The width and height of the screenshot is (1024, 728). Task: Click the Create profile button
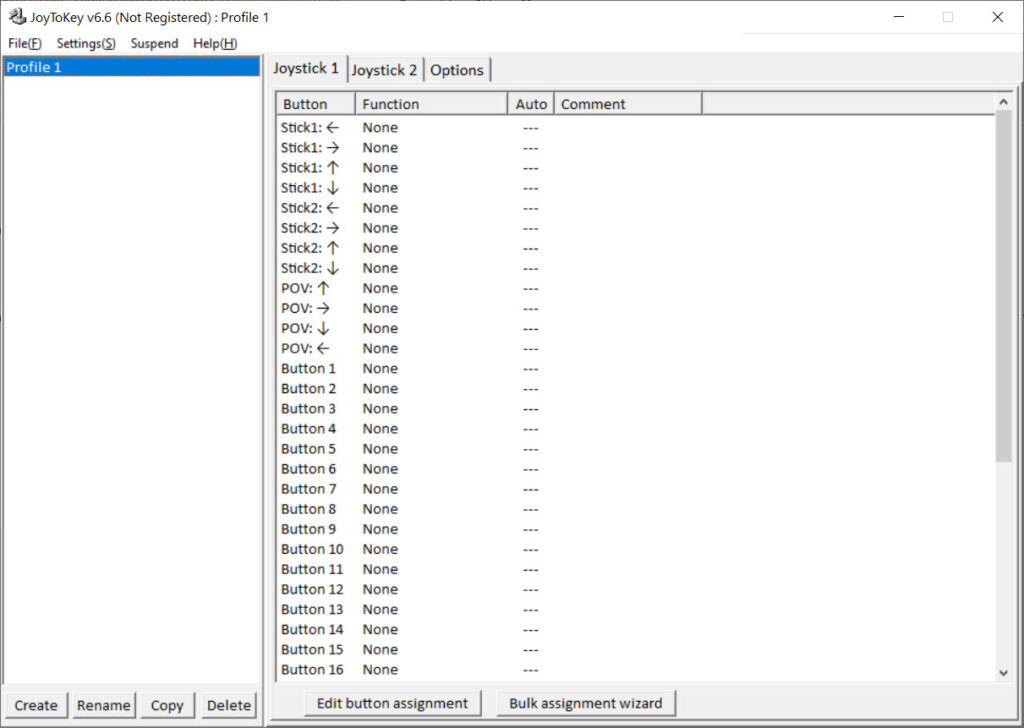point(36,705)
